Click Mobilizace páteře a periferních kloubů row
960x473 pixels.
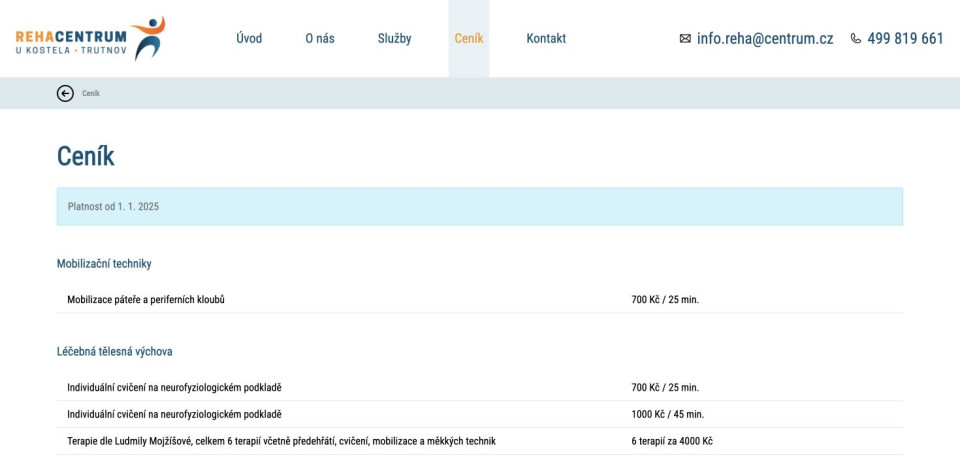(x=479, y=300)
